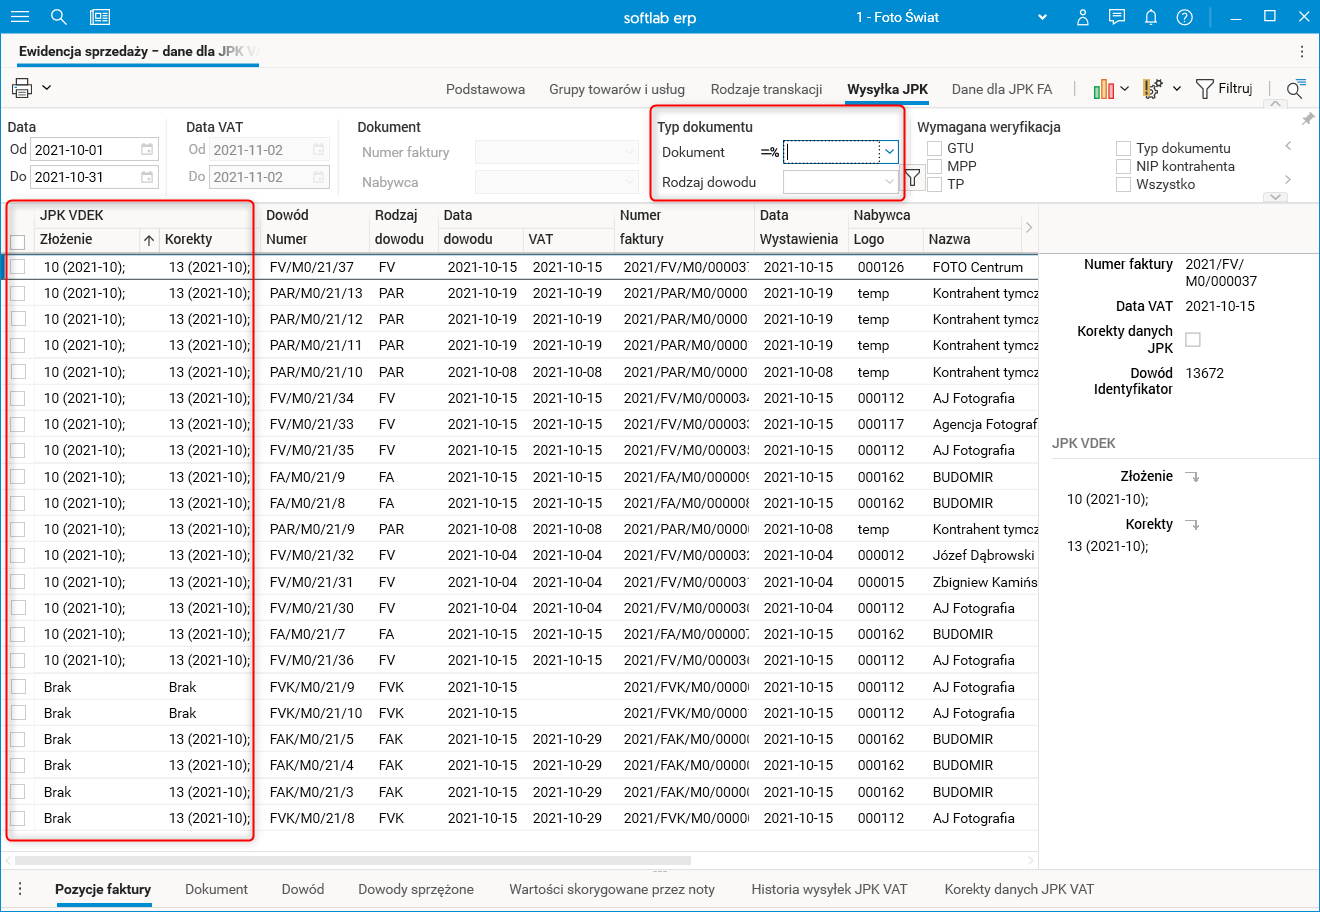Open the bar chart icon menu
Viewport: 1320px width, 912px height.
click(x=1104, y=89)
